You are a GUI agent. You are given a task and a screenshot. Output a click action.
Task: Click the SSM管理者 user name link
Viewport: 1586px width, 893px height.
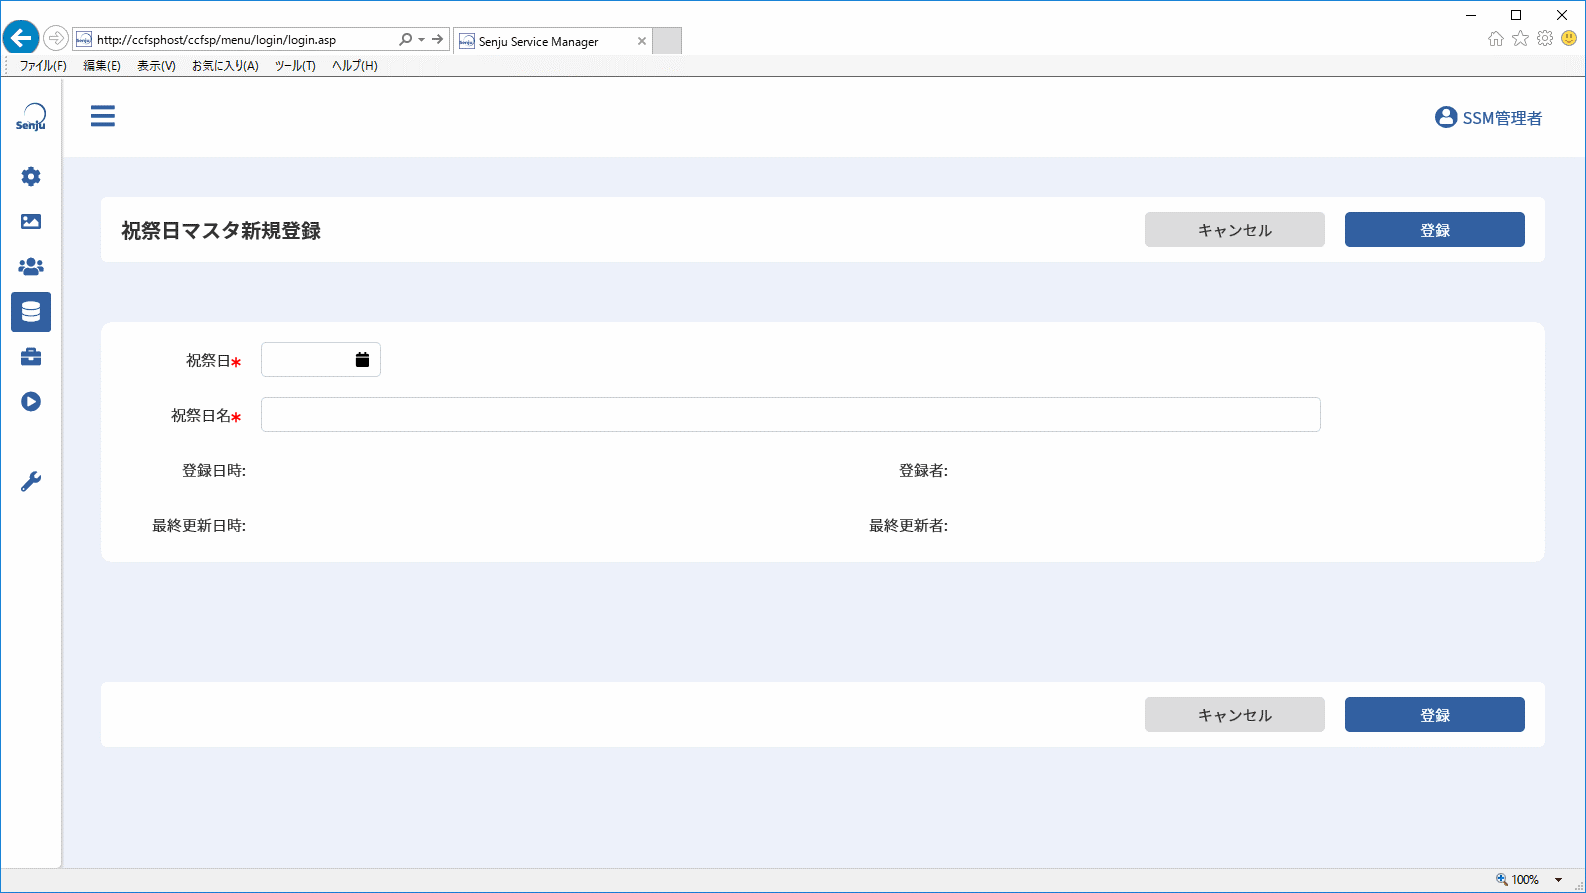point(1502,118)
